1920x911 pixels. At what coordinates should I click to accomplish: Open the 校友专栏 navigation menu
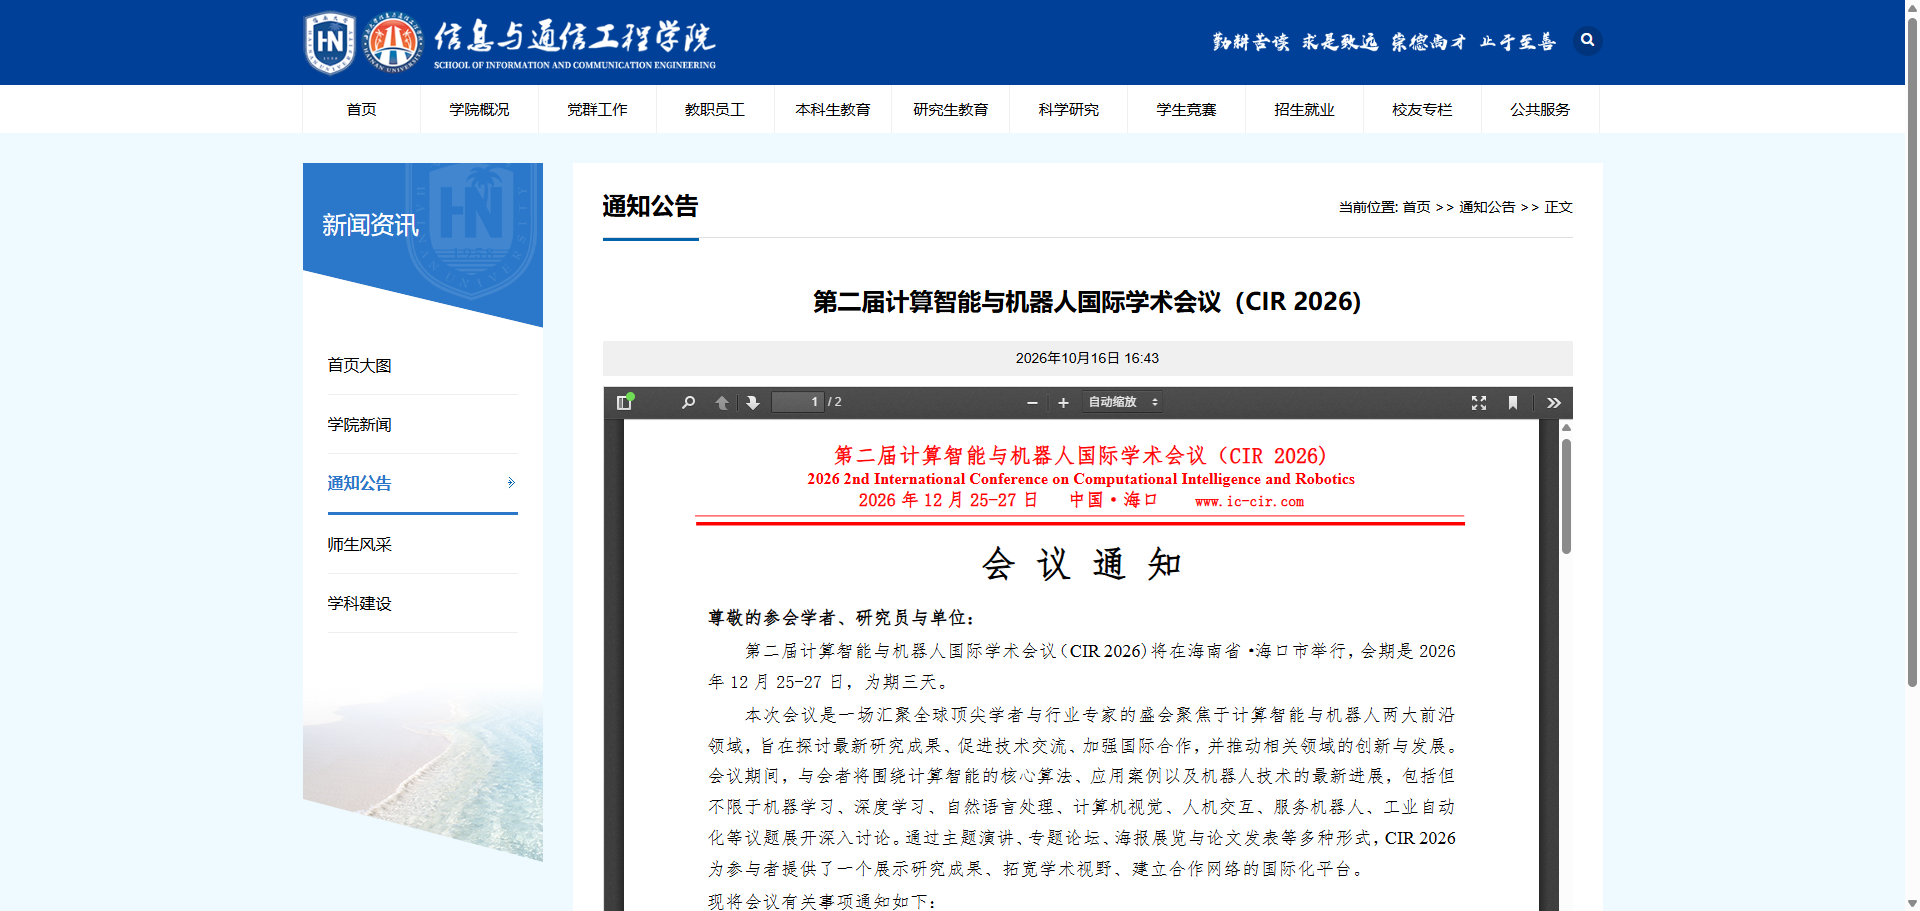(1422, 109)
